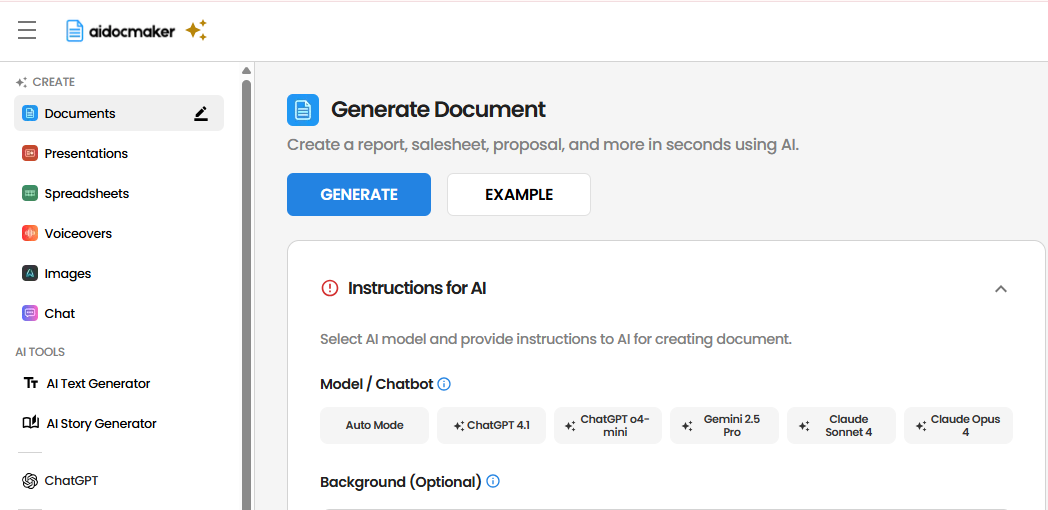The image size is (1048, 510).
Task: Open AI Story Generator tool
Action: point(101,423)
